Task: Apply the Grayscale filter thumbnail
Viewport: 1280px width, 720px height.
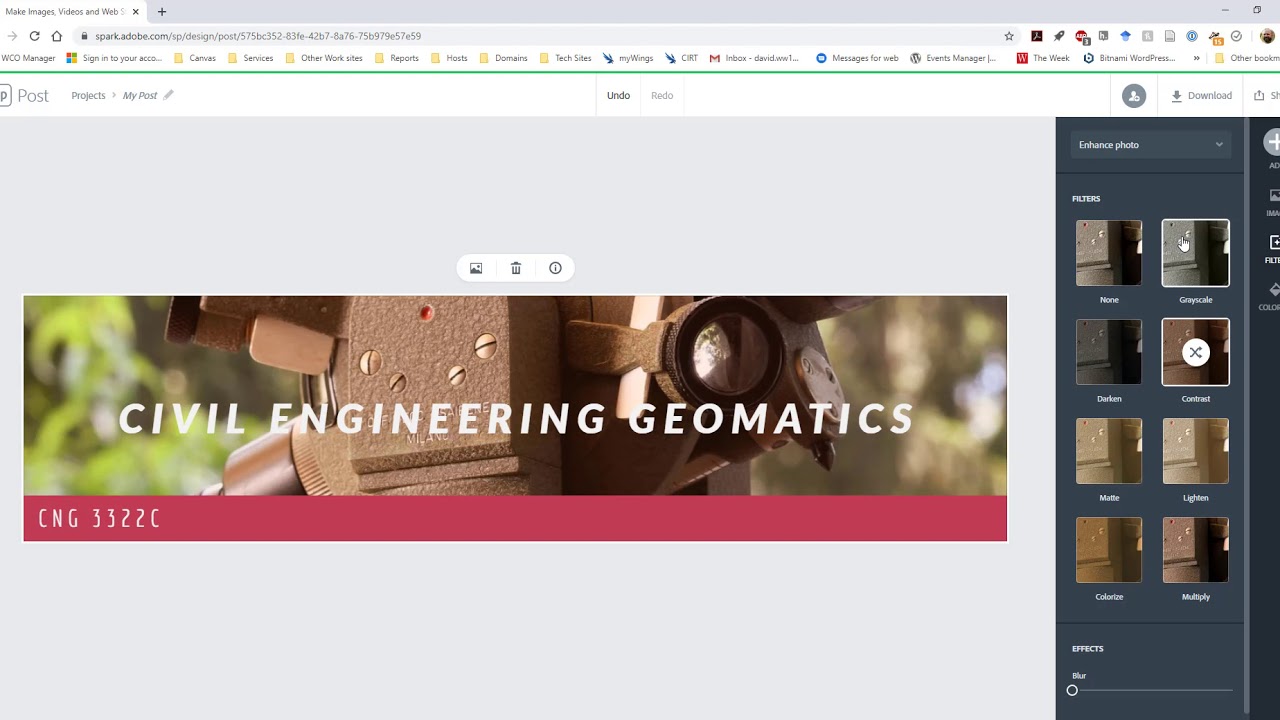Action: (1196, 253)
